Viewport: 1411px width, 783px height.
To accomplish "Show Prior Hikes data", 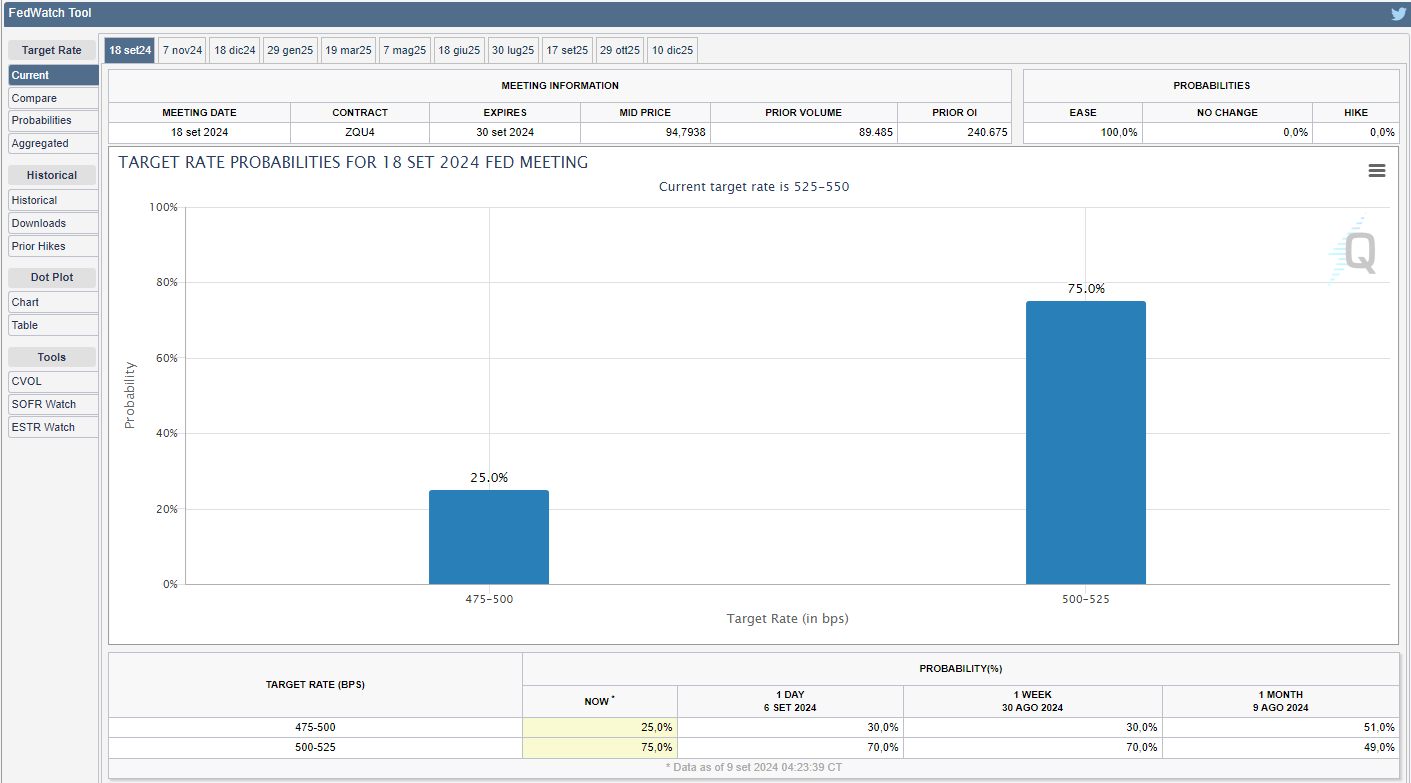I will click(x=53, y=246).
